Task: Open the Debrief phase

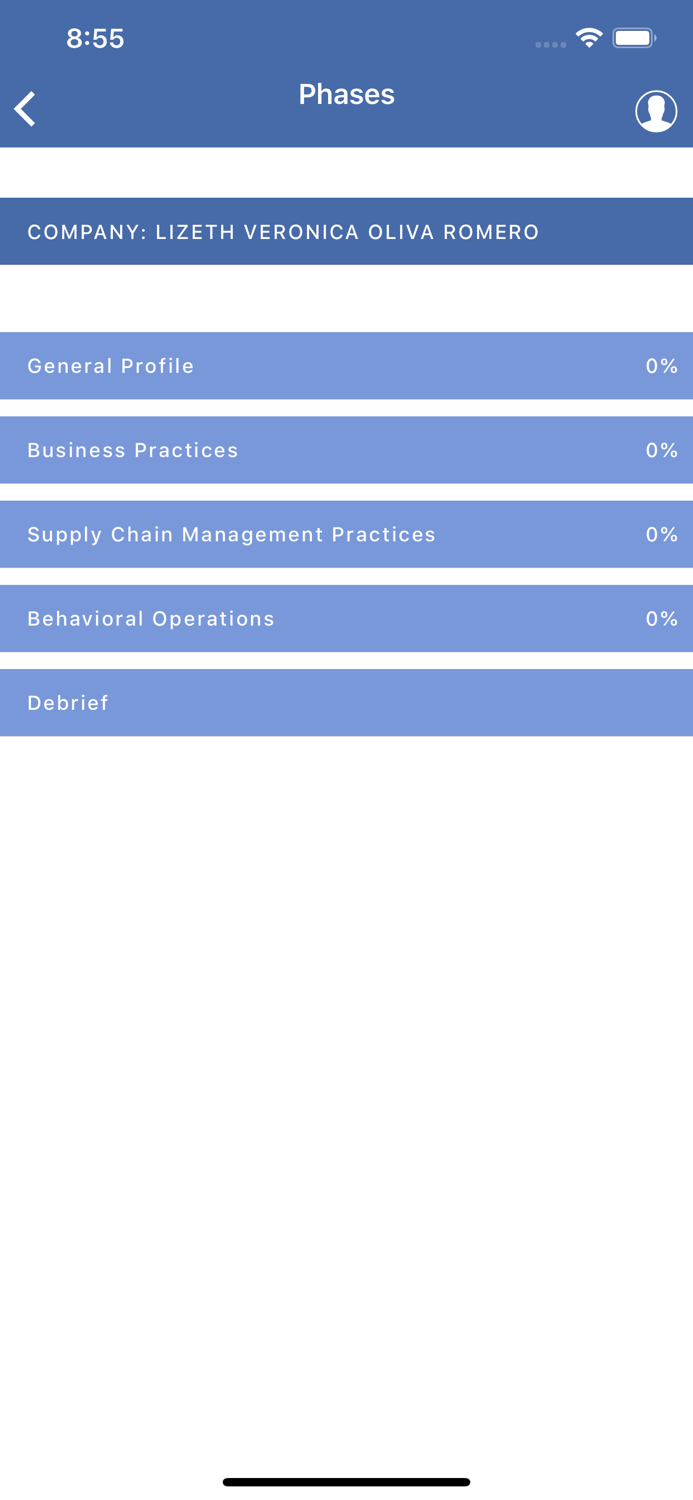Action: 68,703
